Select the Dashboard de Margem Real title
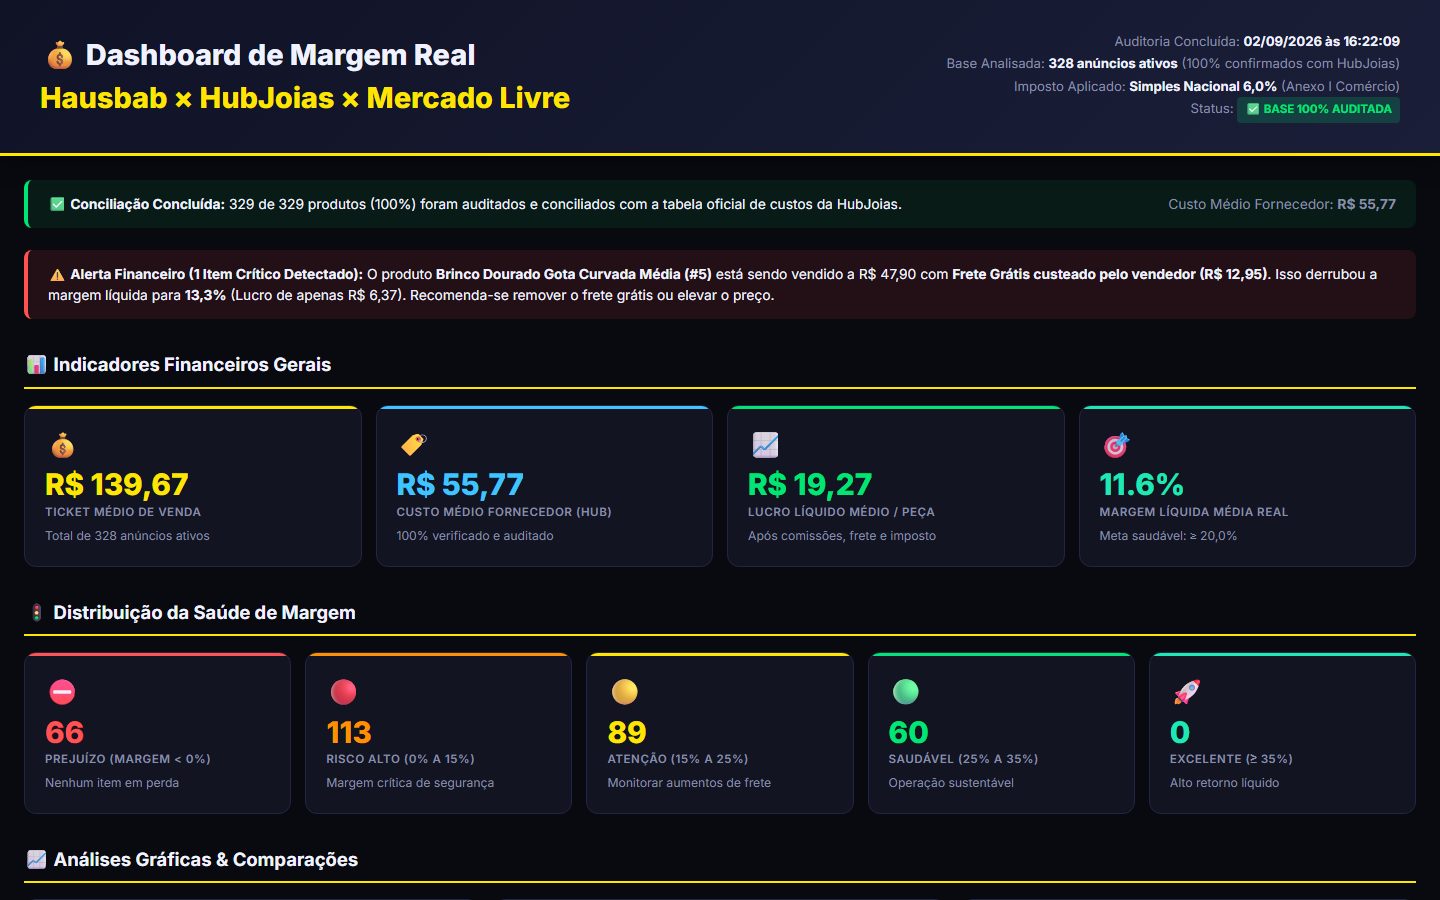Screen dimensions: 1440x900 click(x=280, y=55)
